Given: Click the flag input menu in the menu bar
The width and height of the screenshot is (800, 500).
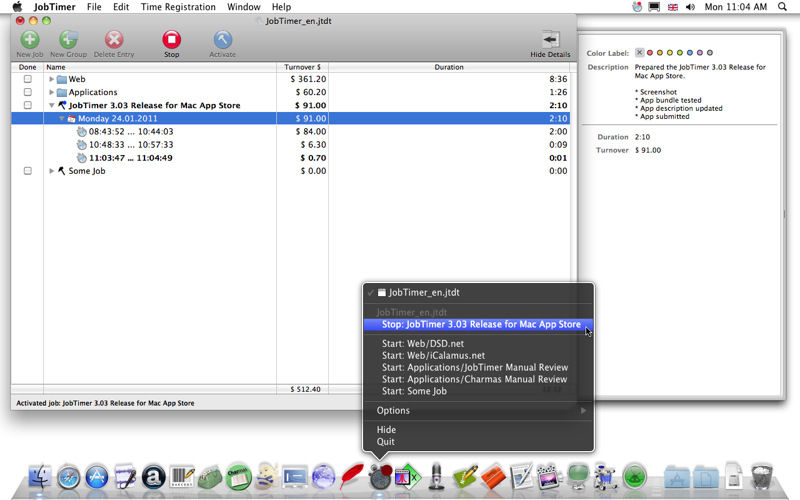Looking at the screenshot, I should pos(673,7).
